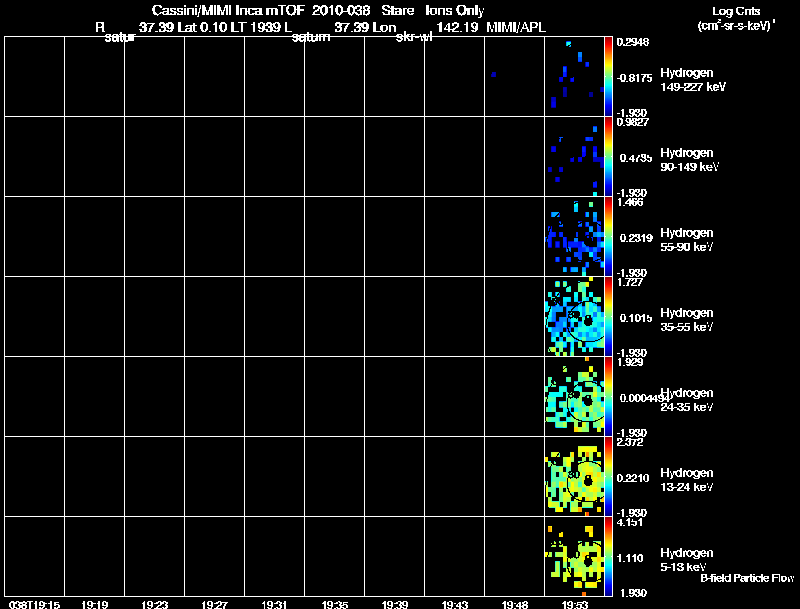
Task: Click the Hydrogen 55-90 keV text label
Action: point(687,240)
